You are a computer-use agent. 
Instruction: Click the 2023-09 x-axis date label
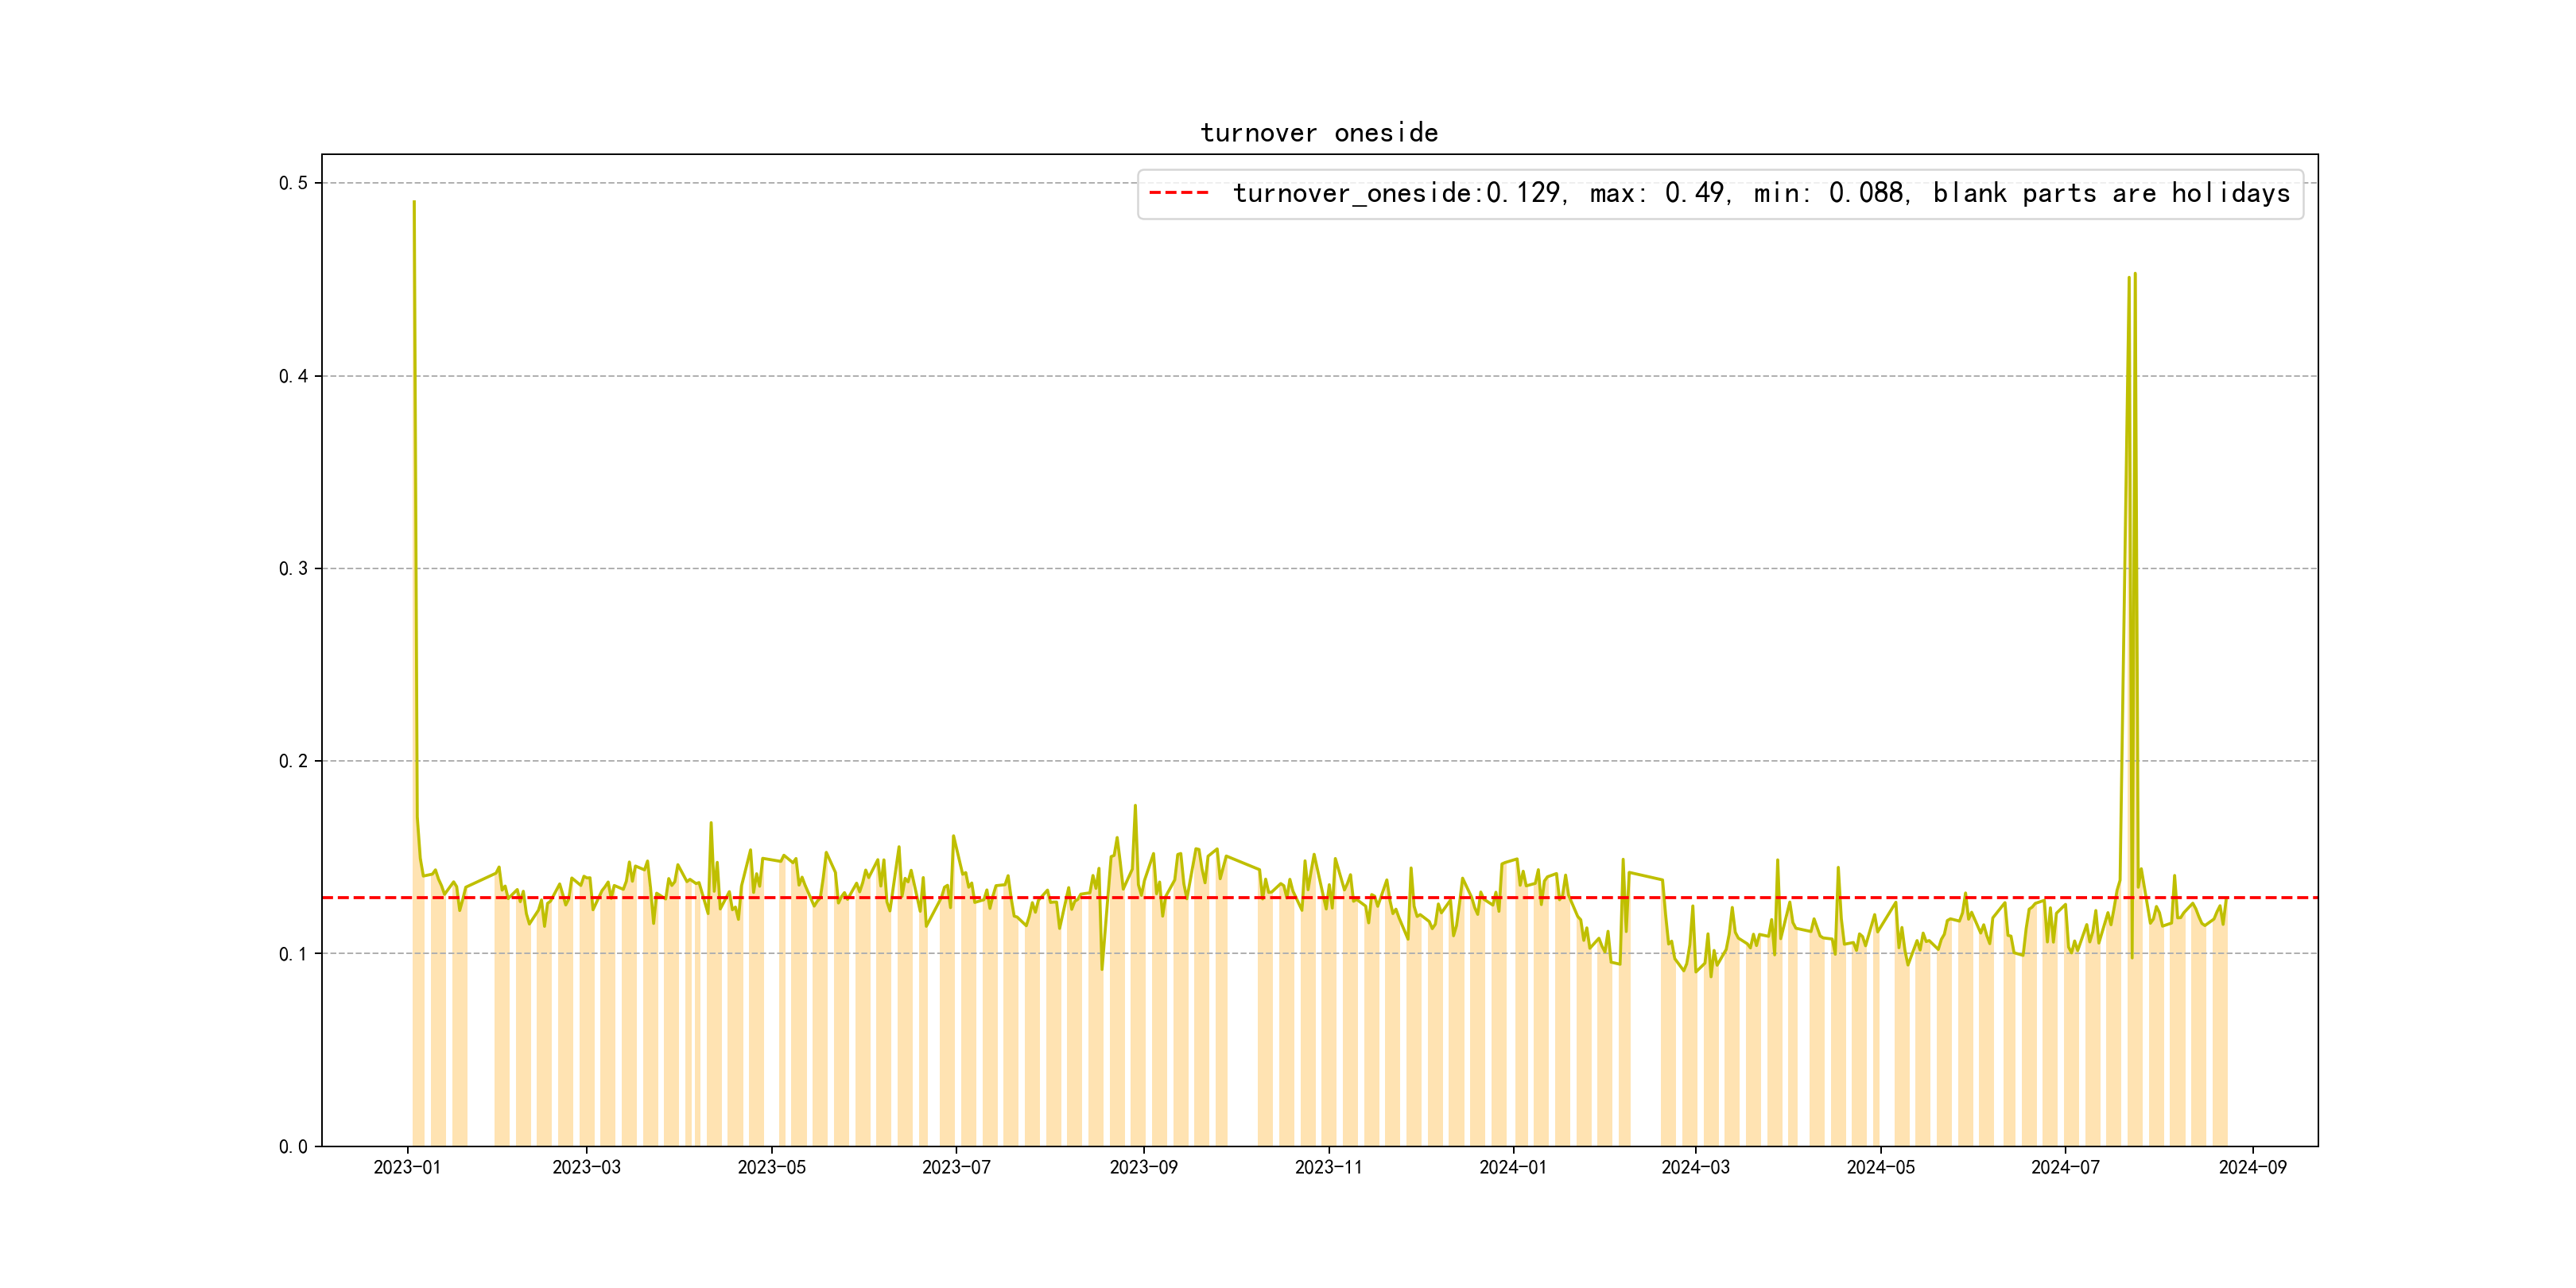click(x=1143, y=1167)
